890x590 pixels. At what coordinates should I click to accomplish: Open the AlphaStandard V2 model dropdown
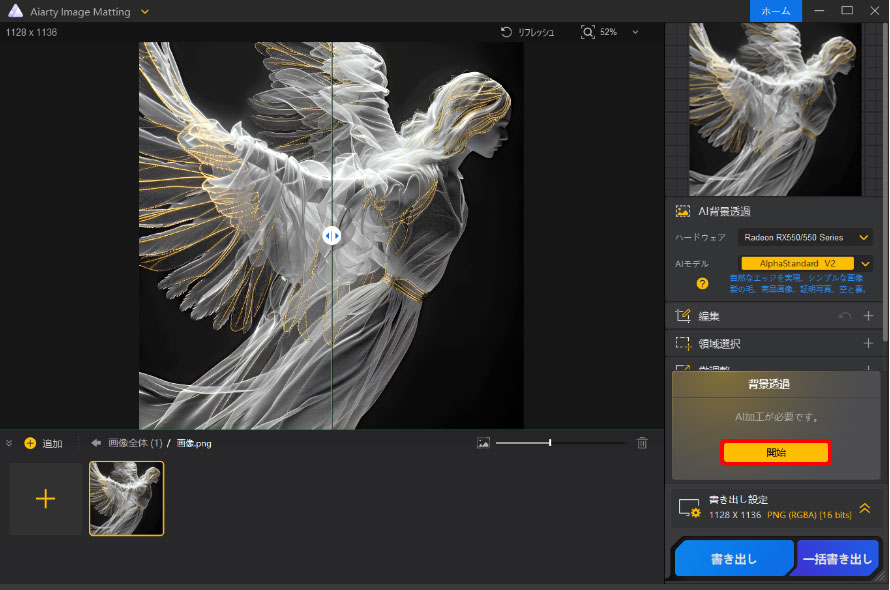pyautogui.click(x=865, y=263)
